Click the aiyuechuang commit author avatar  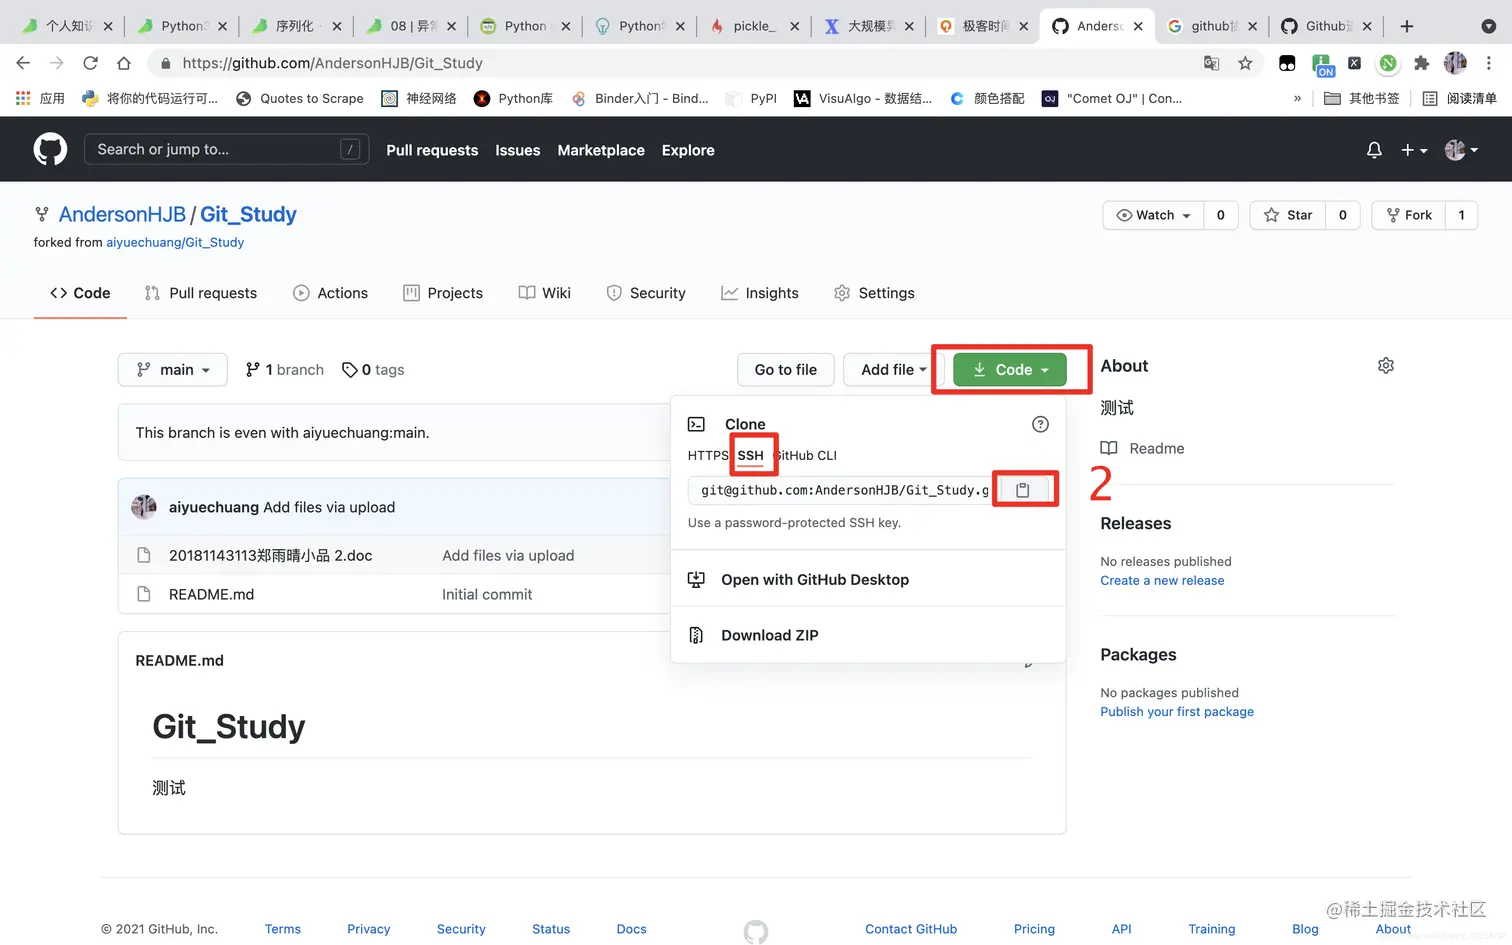(x=144, y=507)
